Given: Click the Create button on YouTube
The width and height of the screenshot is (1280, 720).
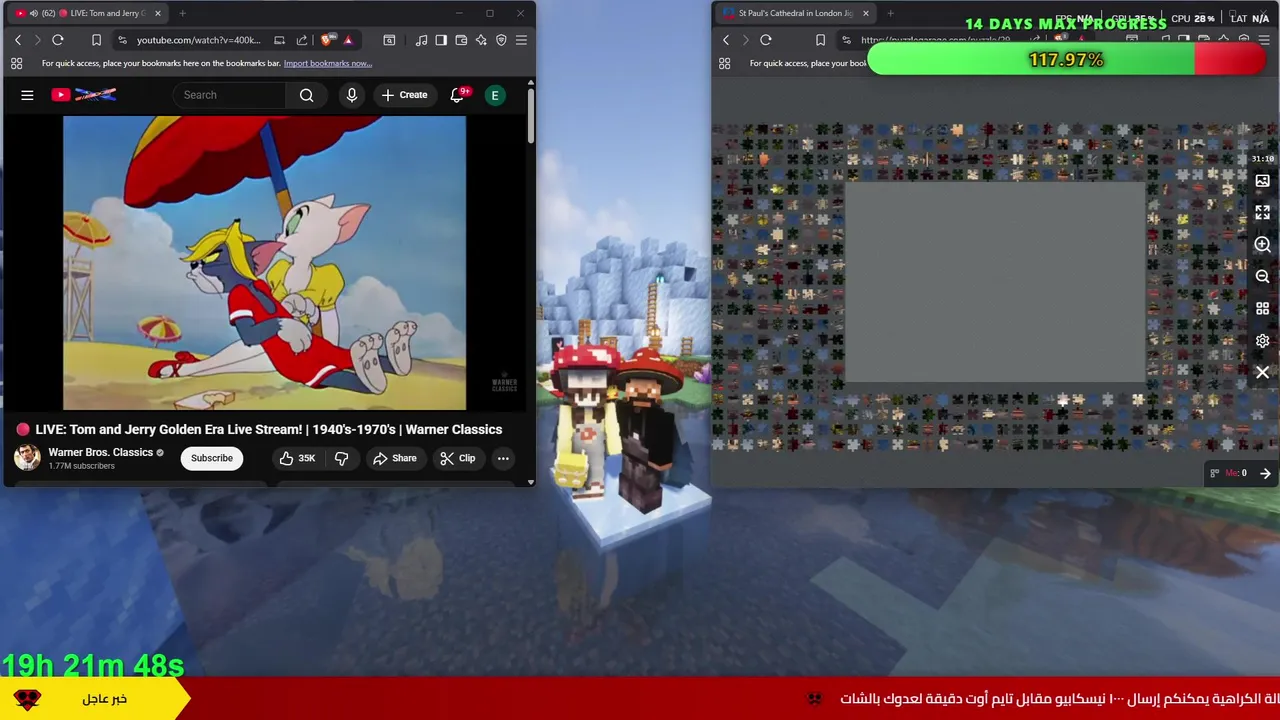Looking at the screenshot, I should tap(404, 95).
